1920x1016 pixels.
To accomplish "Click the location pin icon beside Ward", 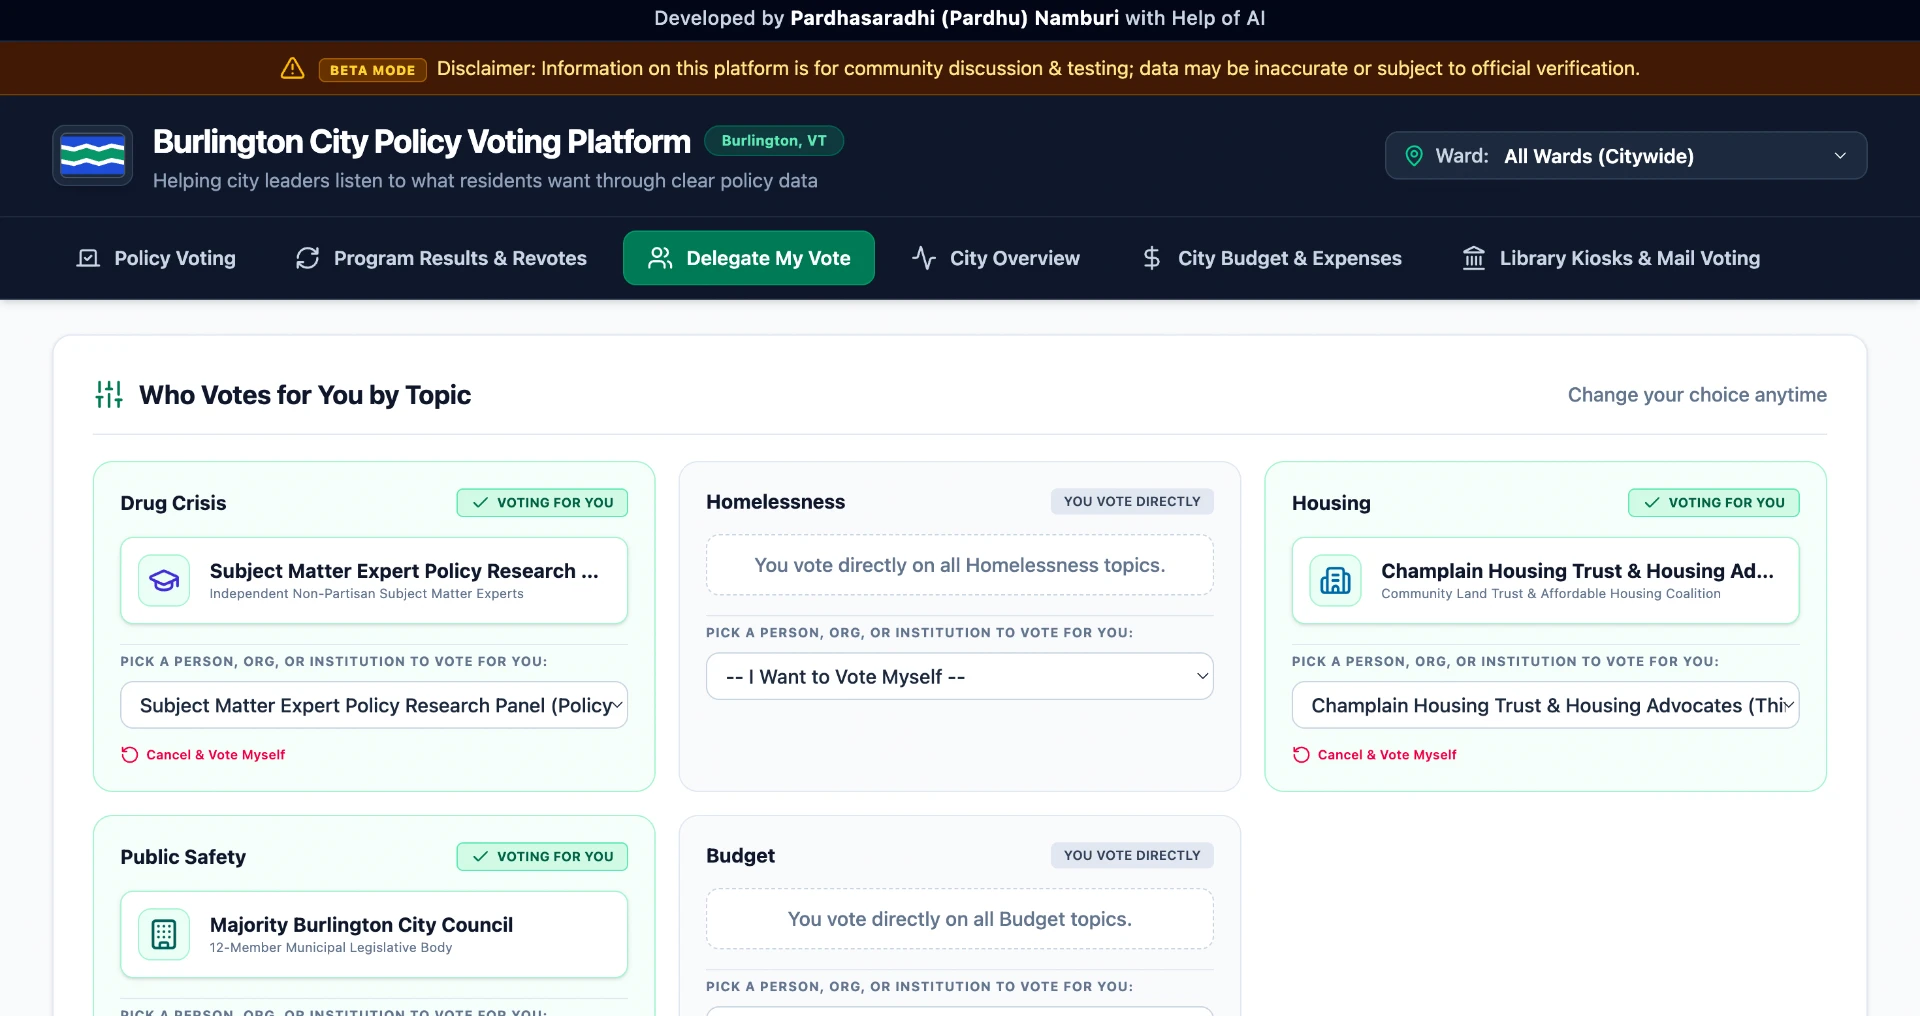I will point(1414,156).
